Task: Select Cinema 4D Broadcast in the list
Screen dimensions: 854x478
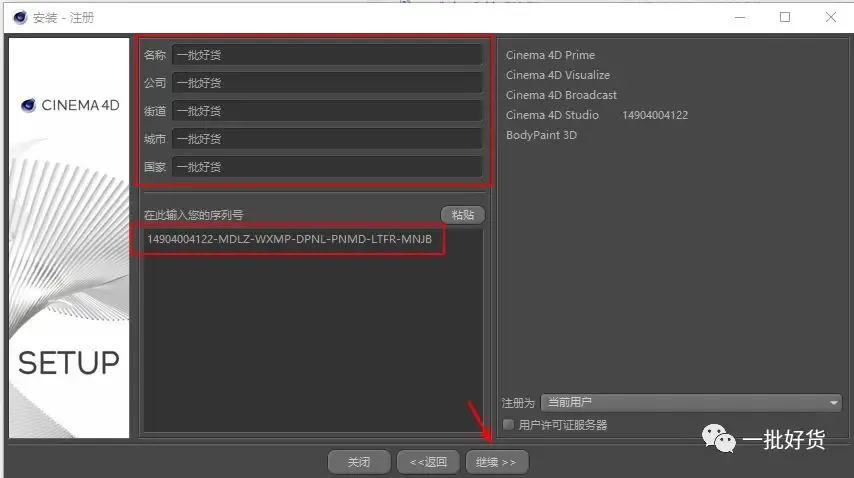Action: (x=561, y=95)
